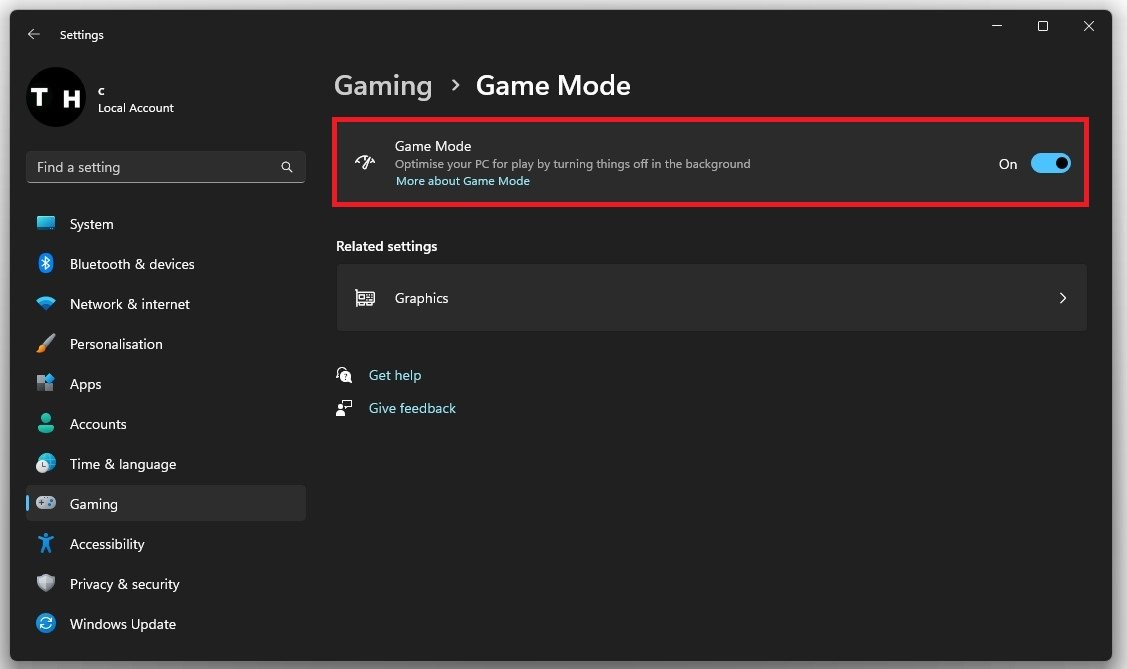This screenshot has width=1127, height=669.
Task: Go back using the back arrow button
Action: click(x=34, y=34)
